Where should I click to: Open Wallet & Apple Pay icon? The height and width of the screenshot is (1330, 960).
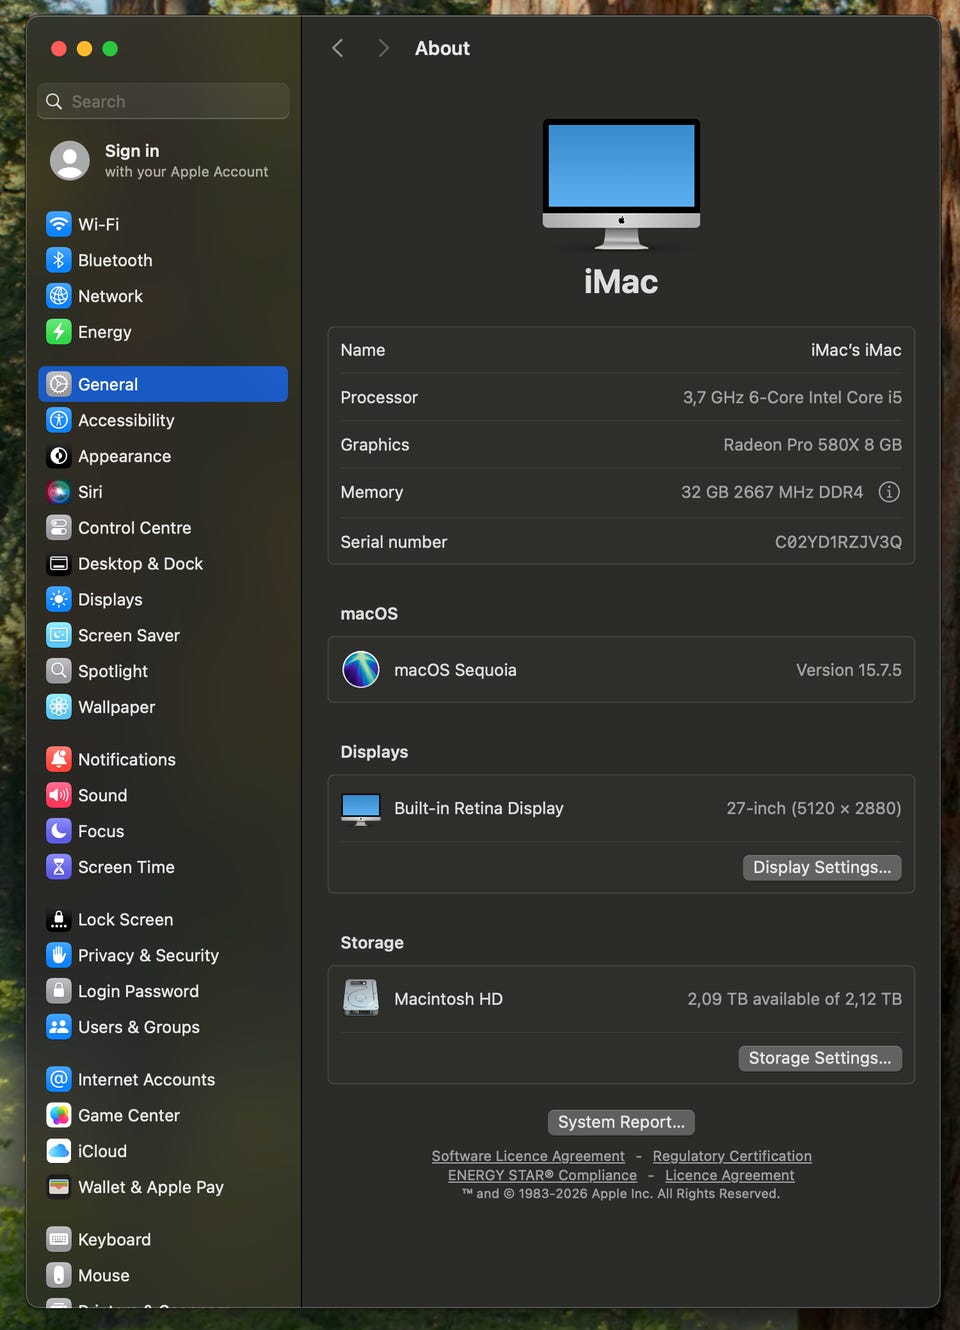59,1187
